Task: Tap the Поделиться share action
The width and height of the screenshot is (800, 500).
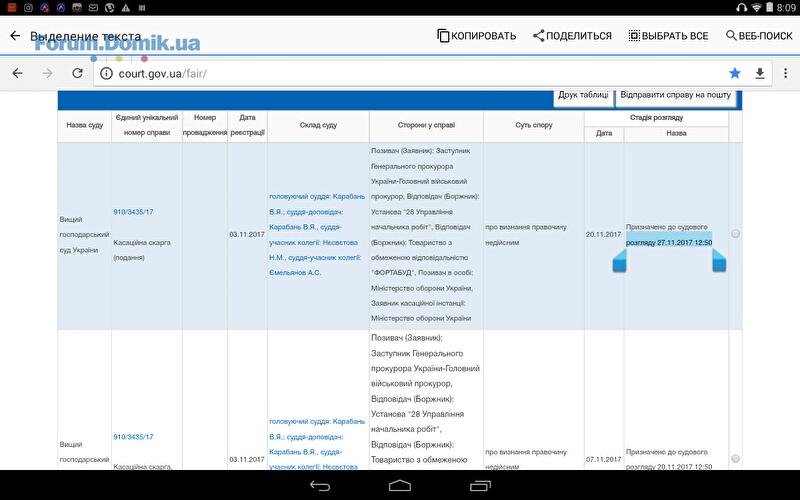Action: click(x=572, y=36)
